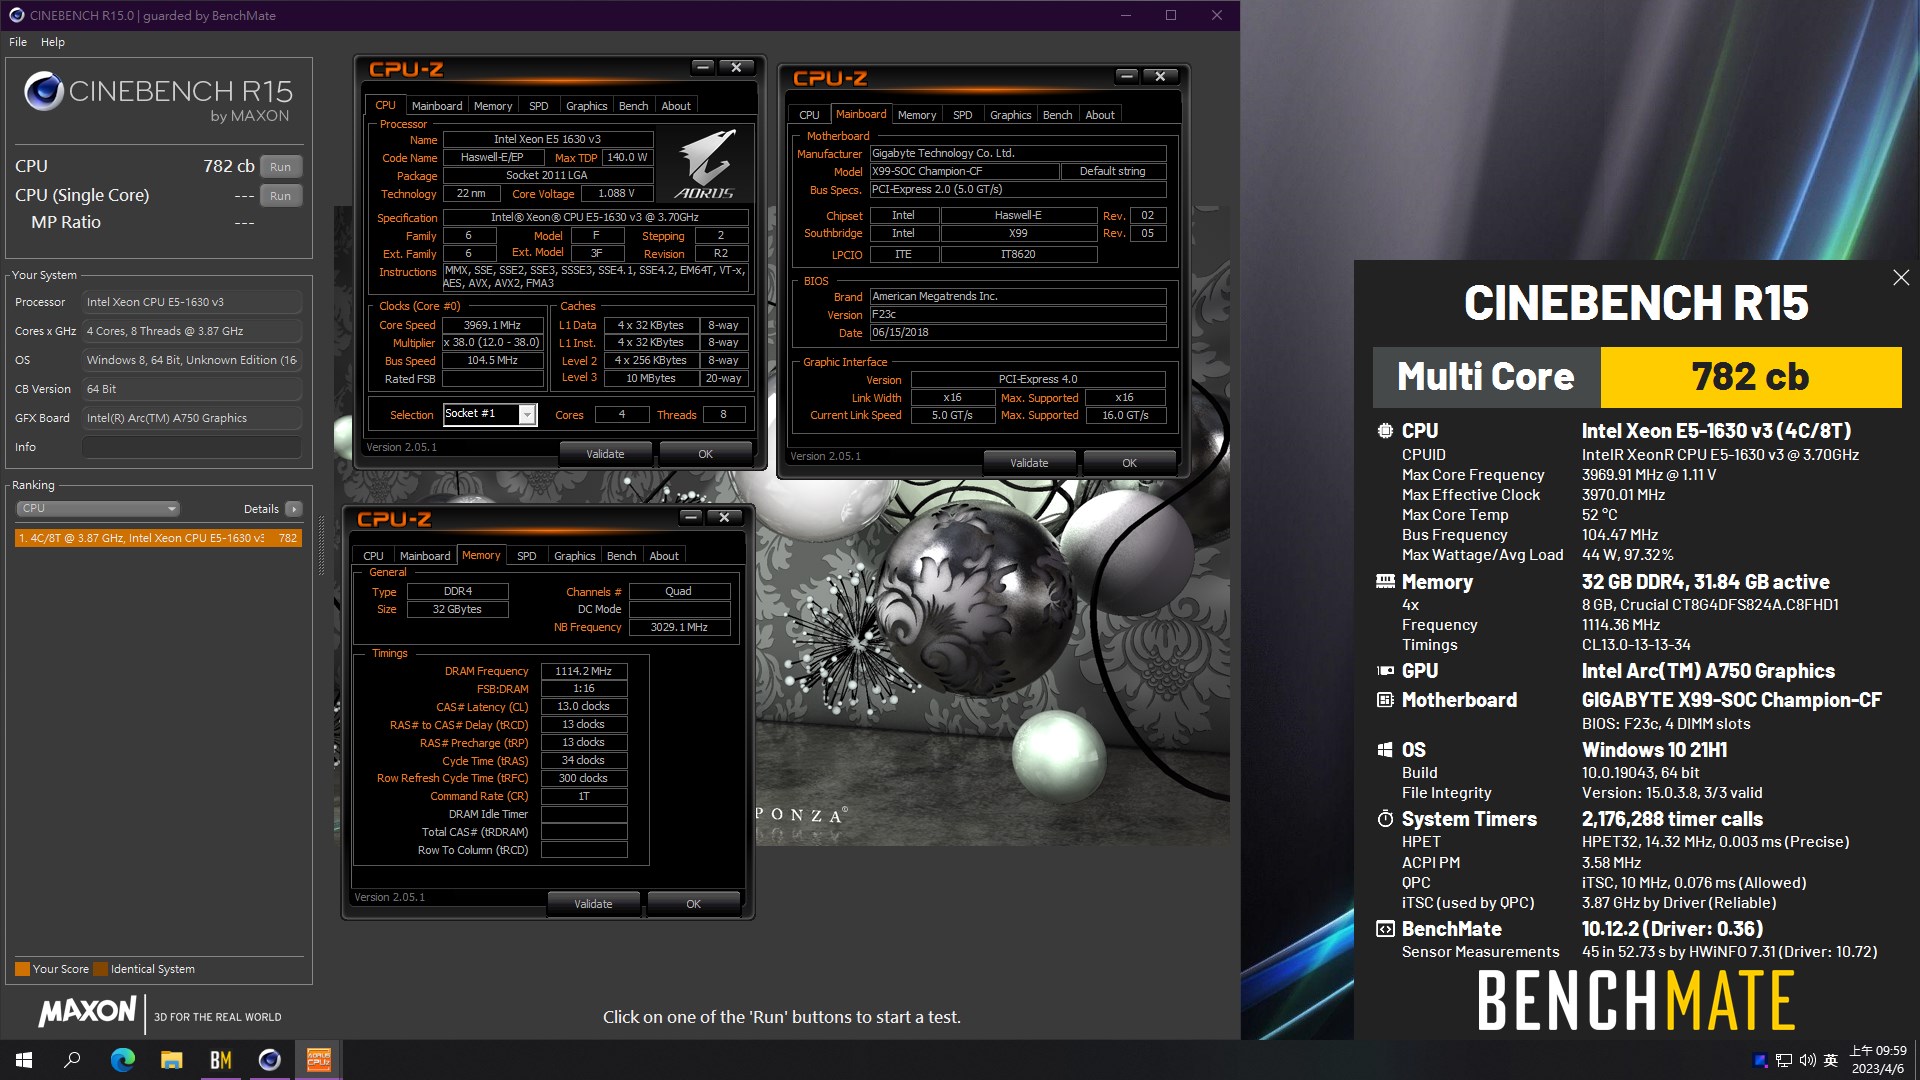Click the GFX Board value field

pos(192,418)
